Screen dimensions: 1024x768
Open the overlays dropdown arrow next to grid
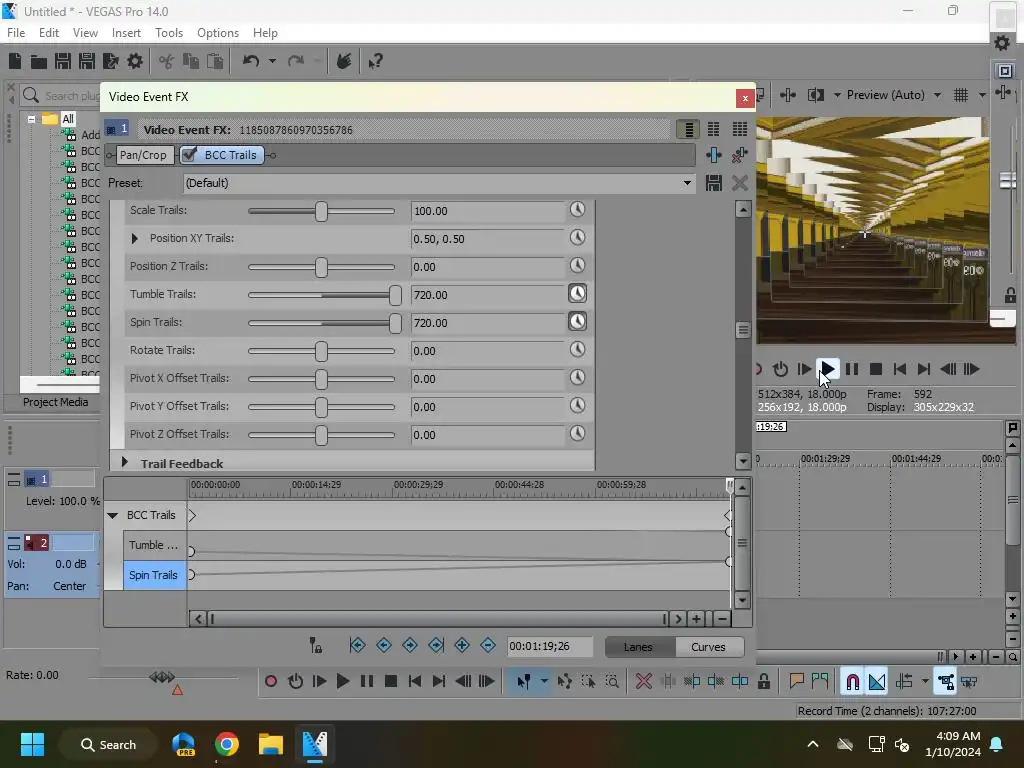pos(982,95)
